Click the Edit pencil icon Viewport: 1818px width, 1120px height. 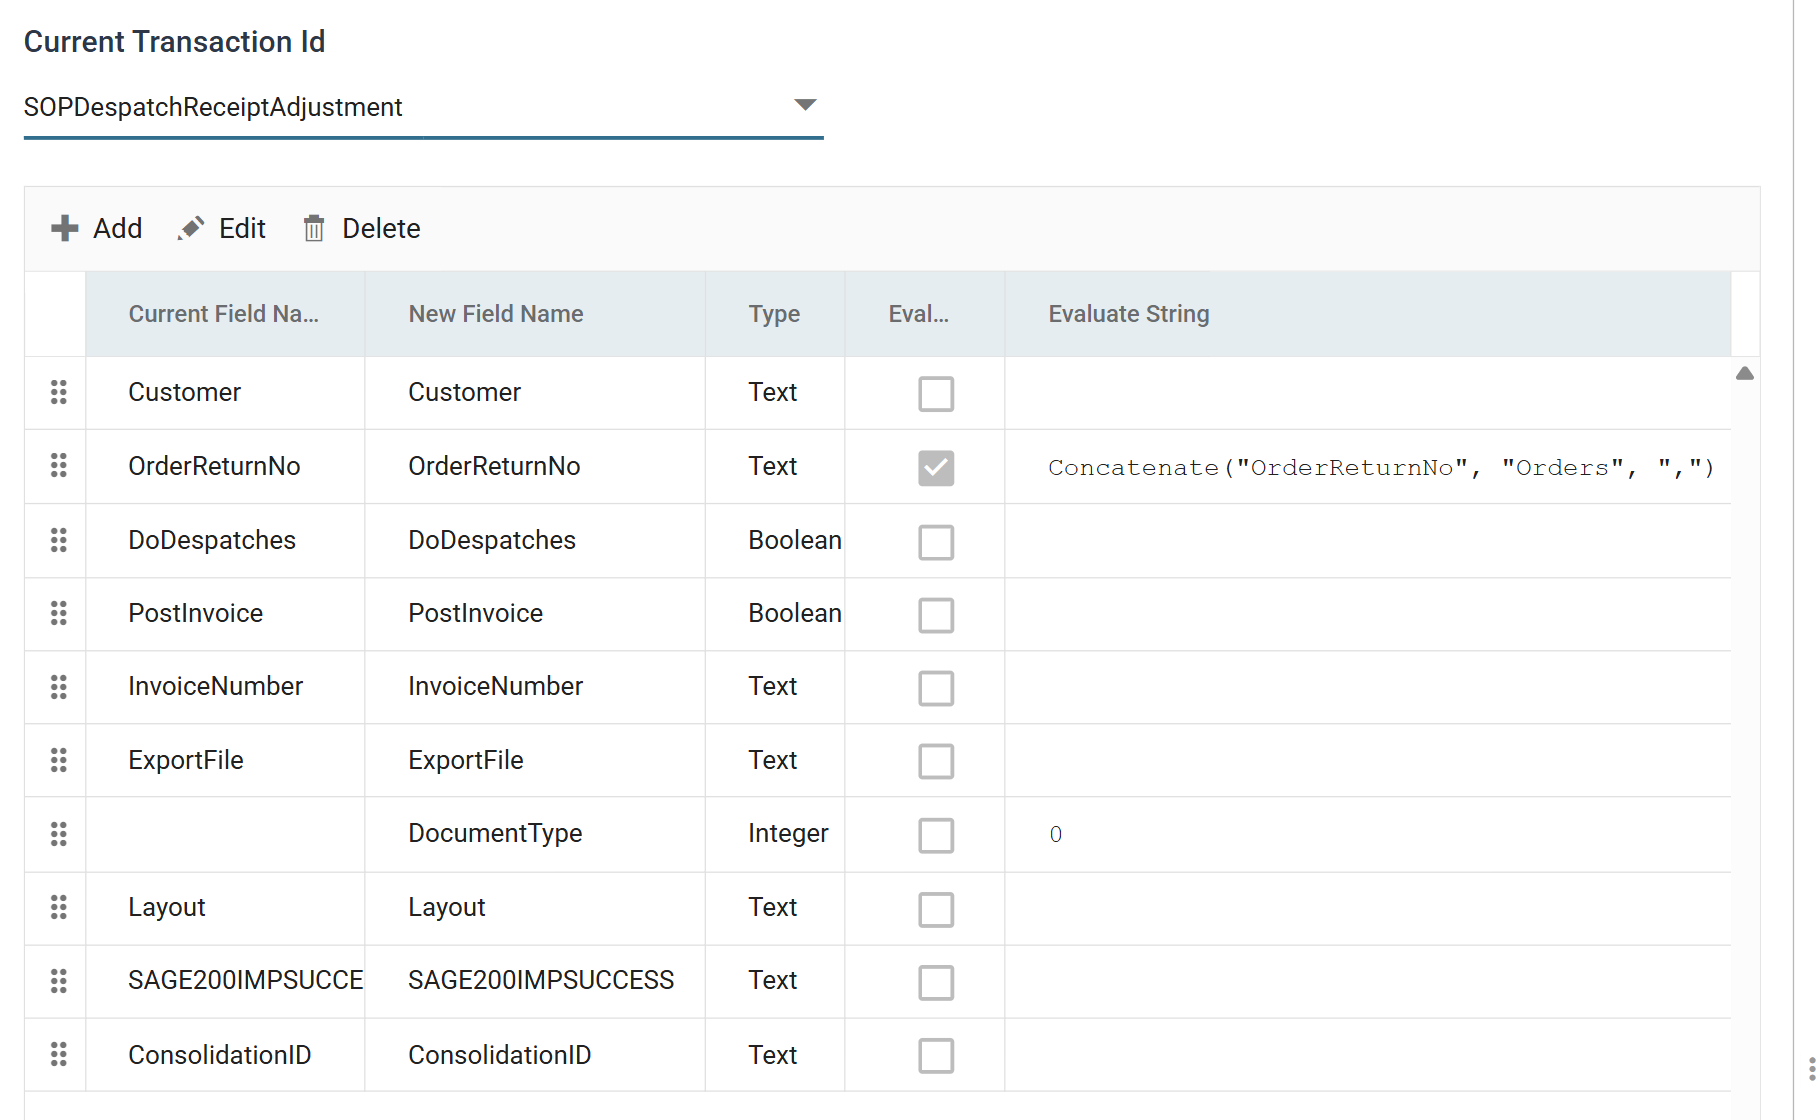[191, 228]
